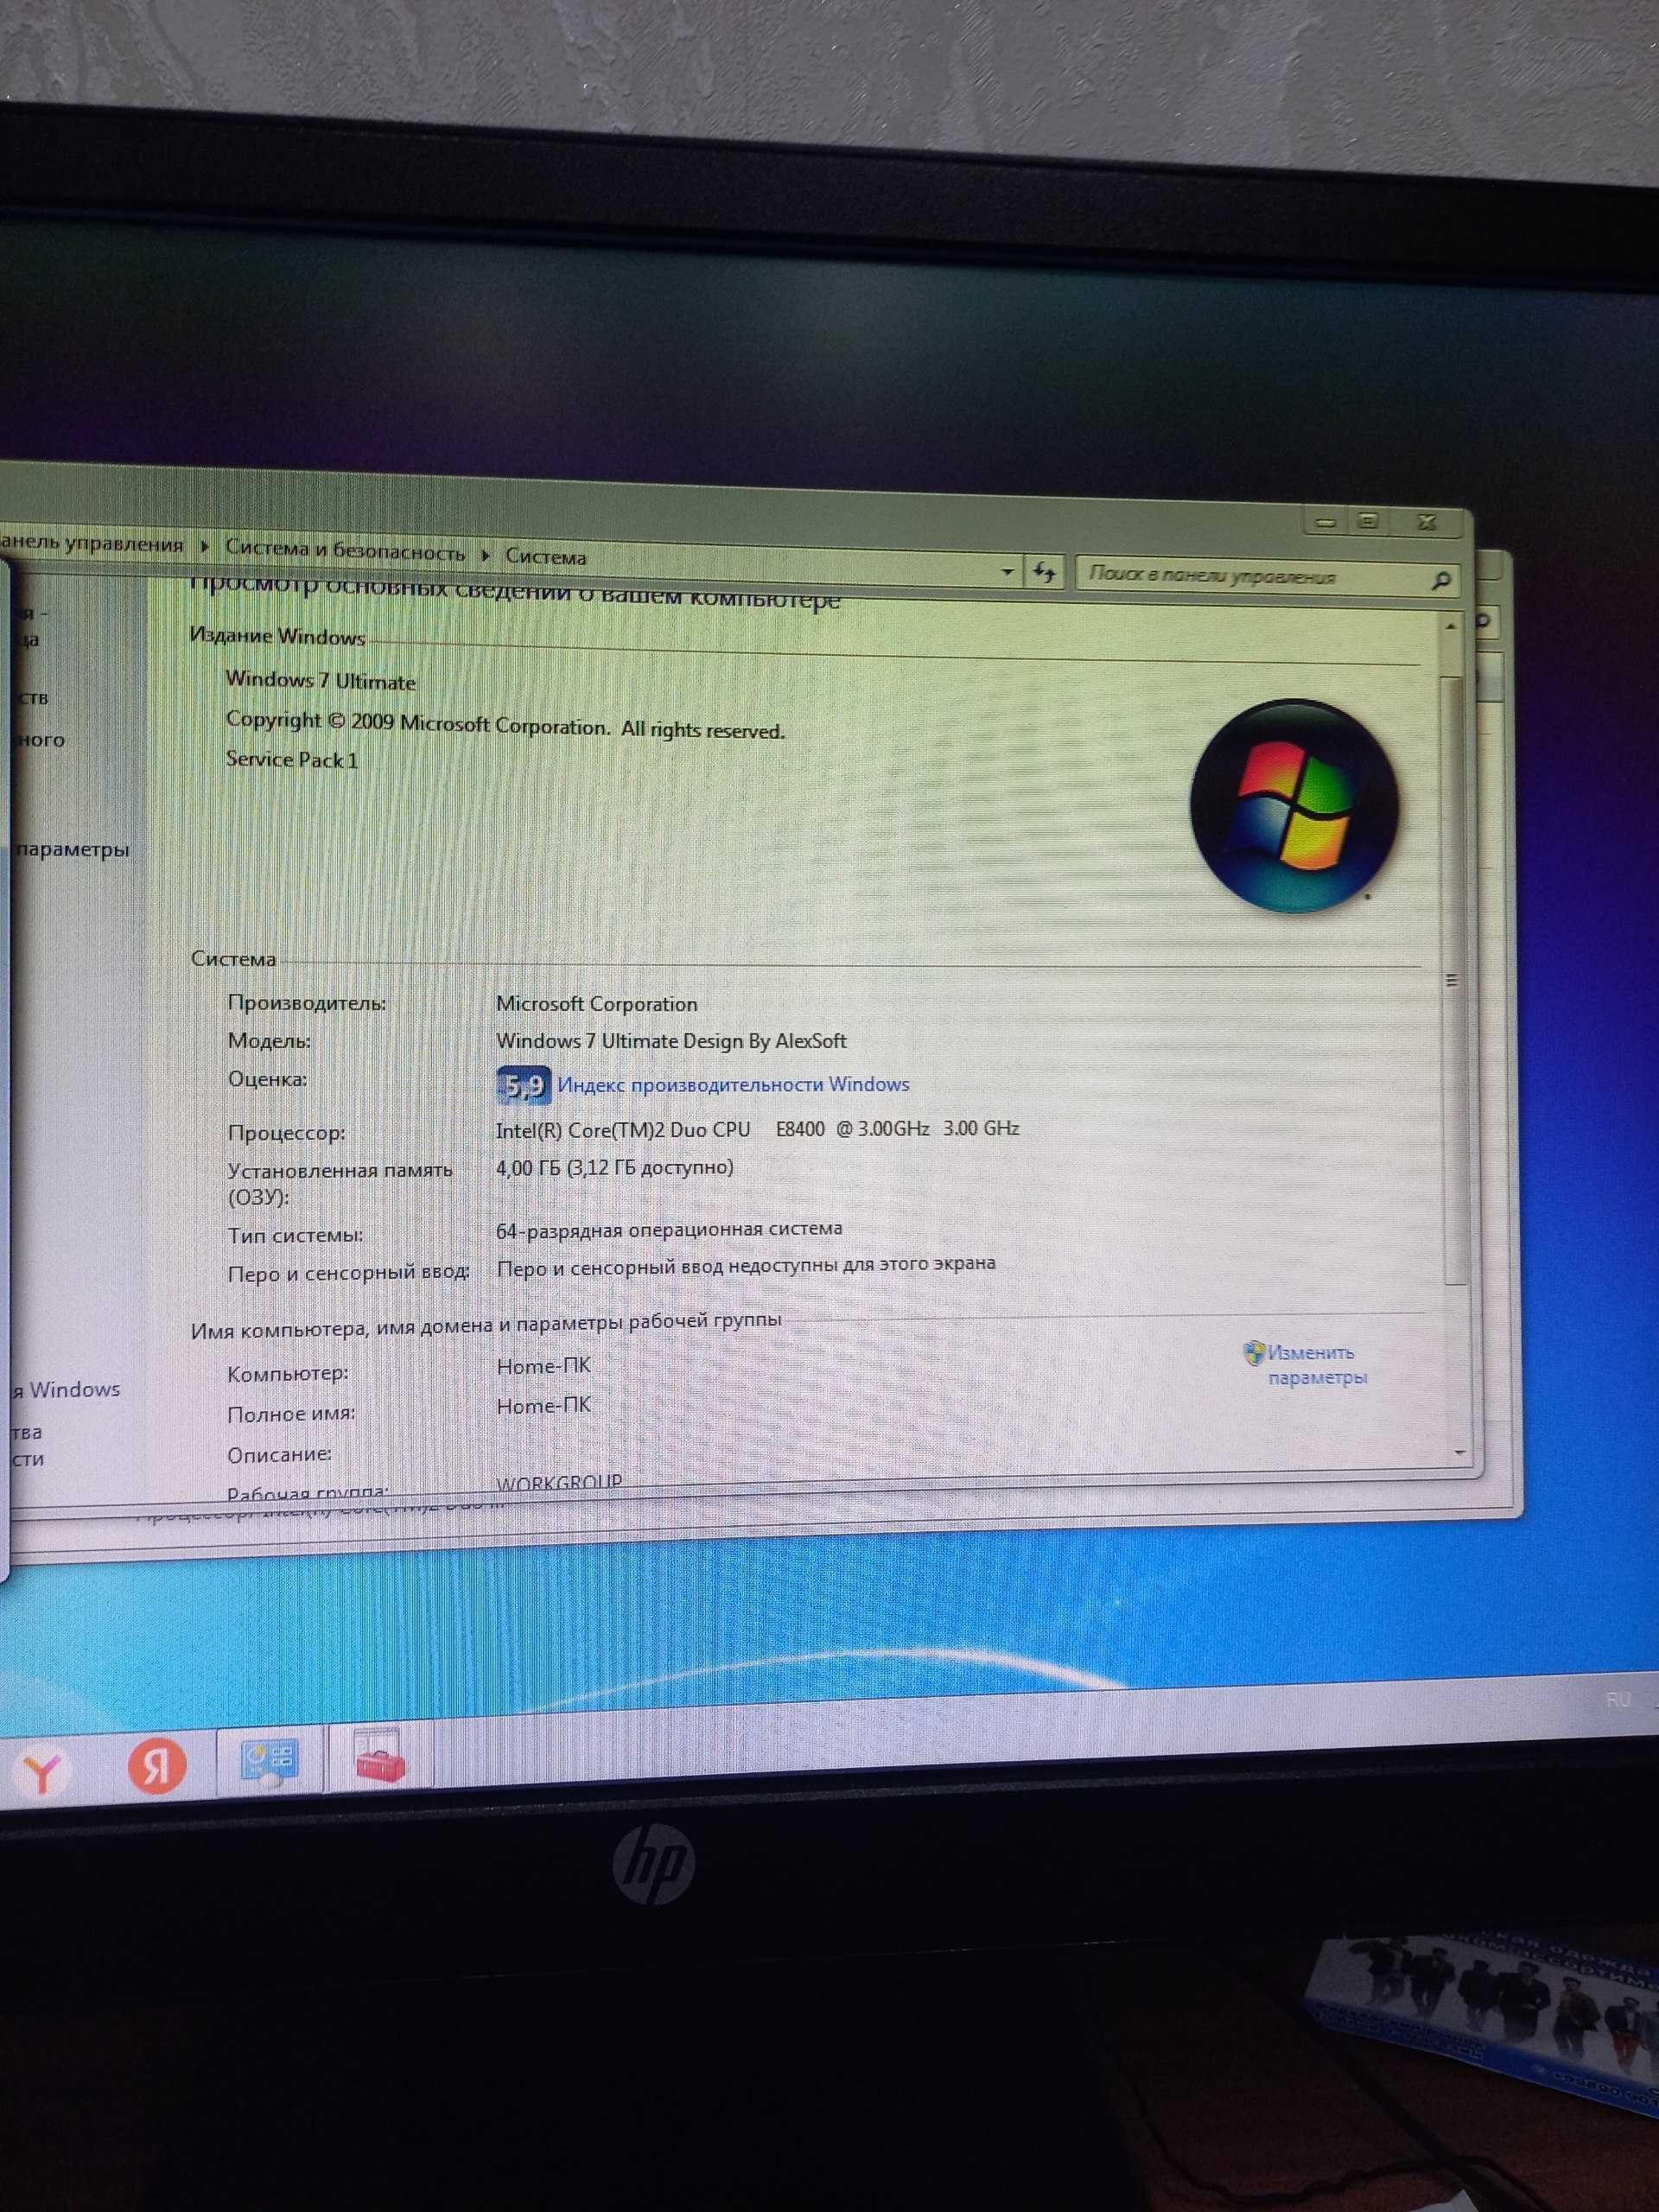The image size is (1659, 2212).
Task: Click the Home-ПК value beside Компьютер
Action: tap(544, 1366)
